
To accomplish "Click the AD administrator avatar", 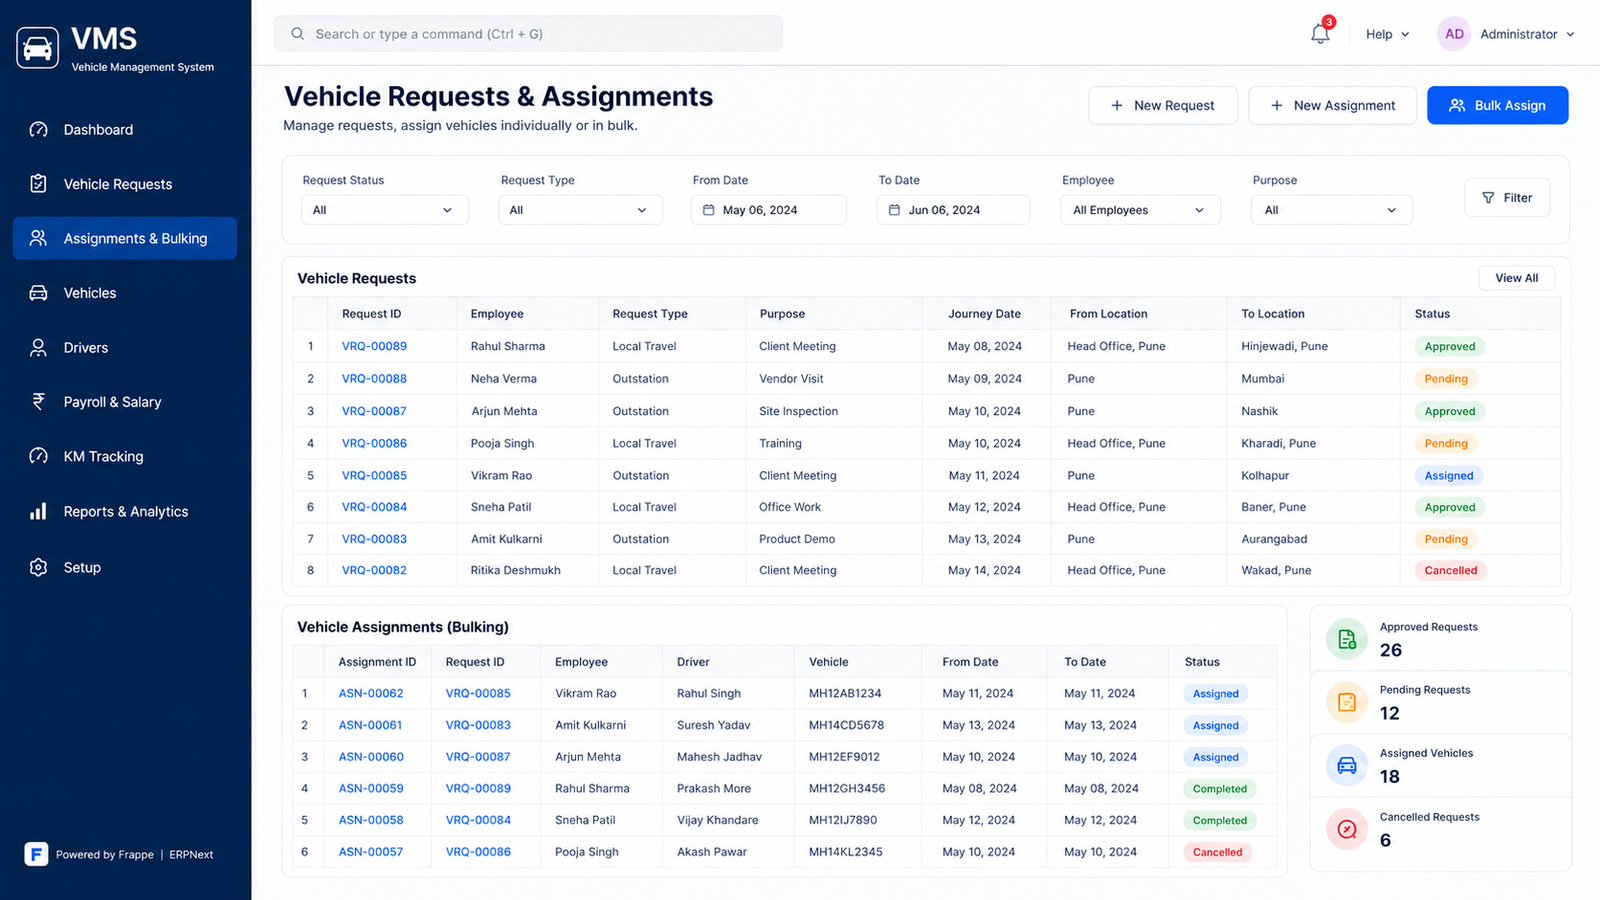I will [x=1454, y=34].
